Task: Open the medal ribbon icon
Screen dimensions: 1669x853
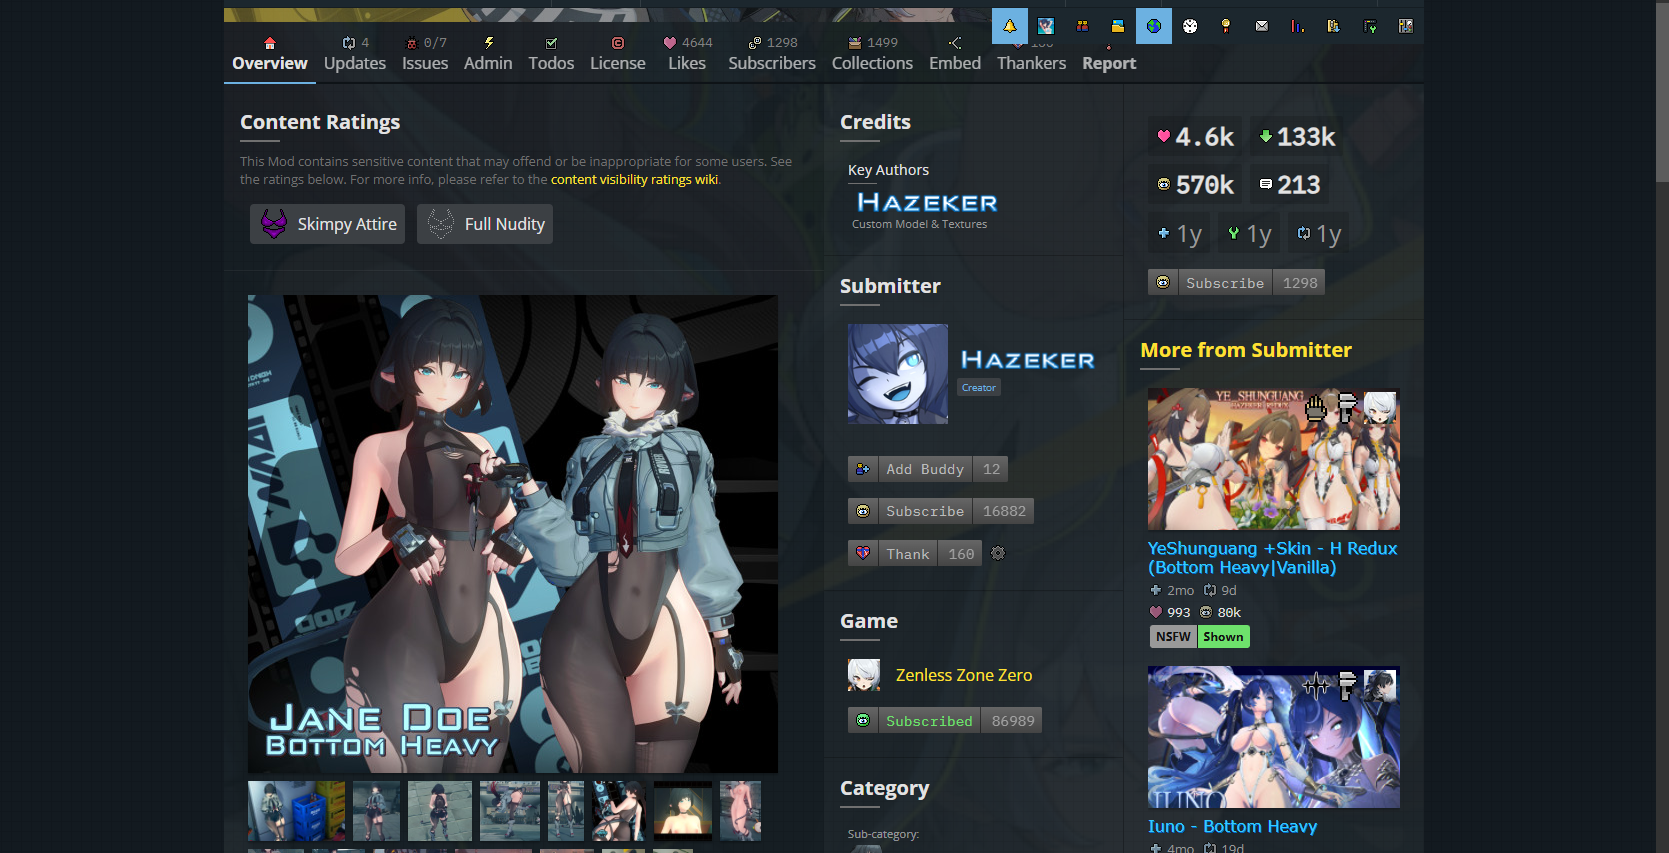Action: pyautogui.click(x=1225, y=26)
